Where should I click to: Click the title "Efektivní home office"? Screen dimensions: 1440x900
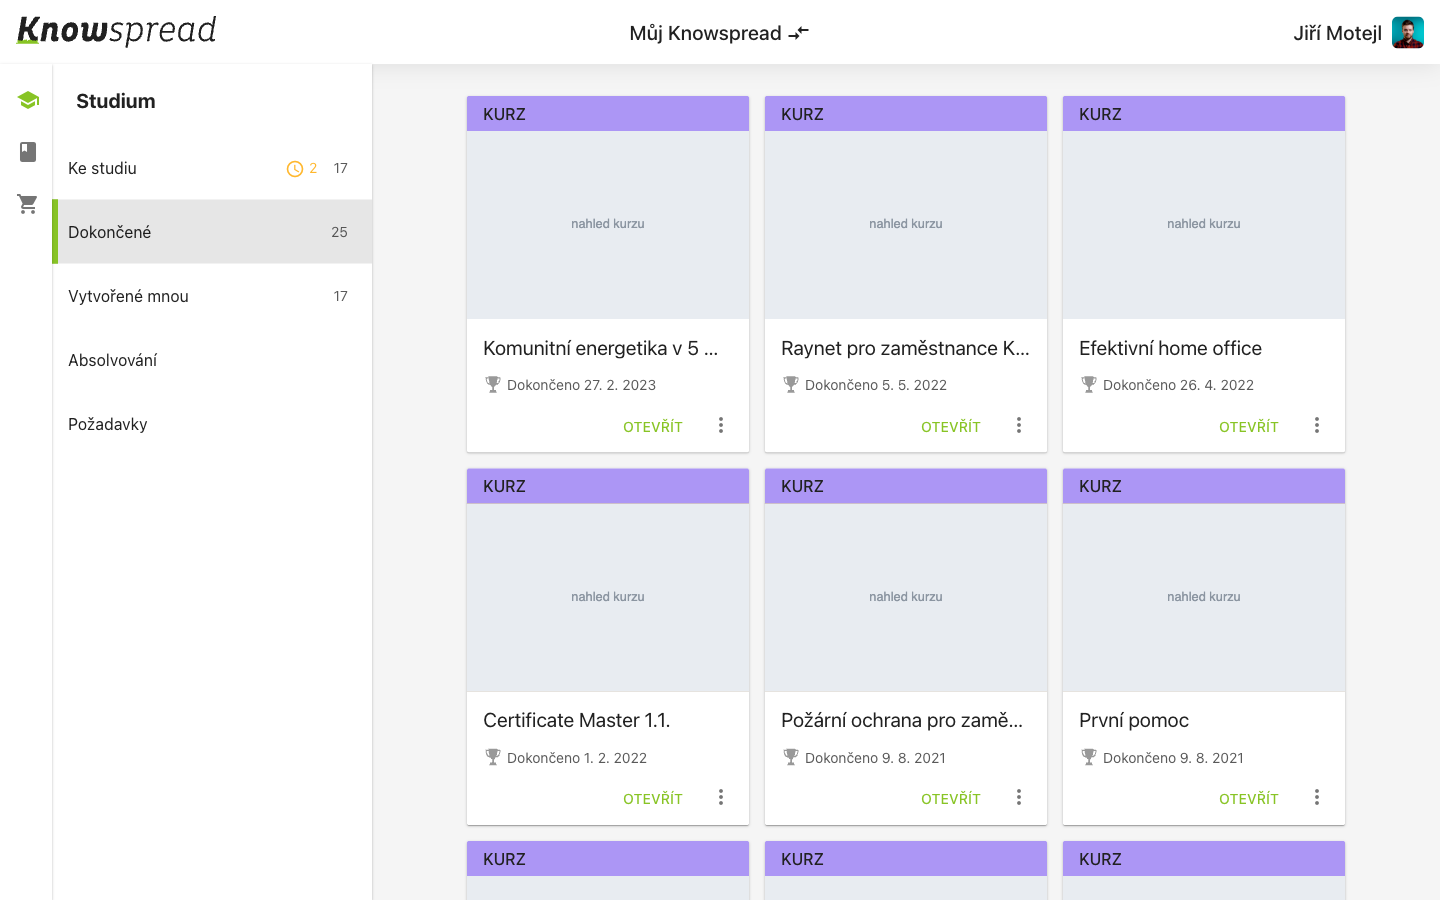coord(1170,348)
